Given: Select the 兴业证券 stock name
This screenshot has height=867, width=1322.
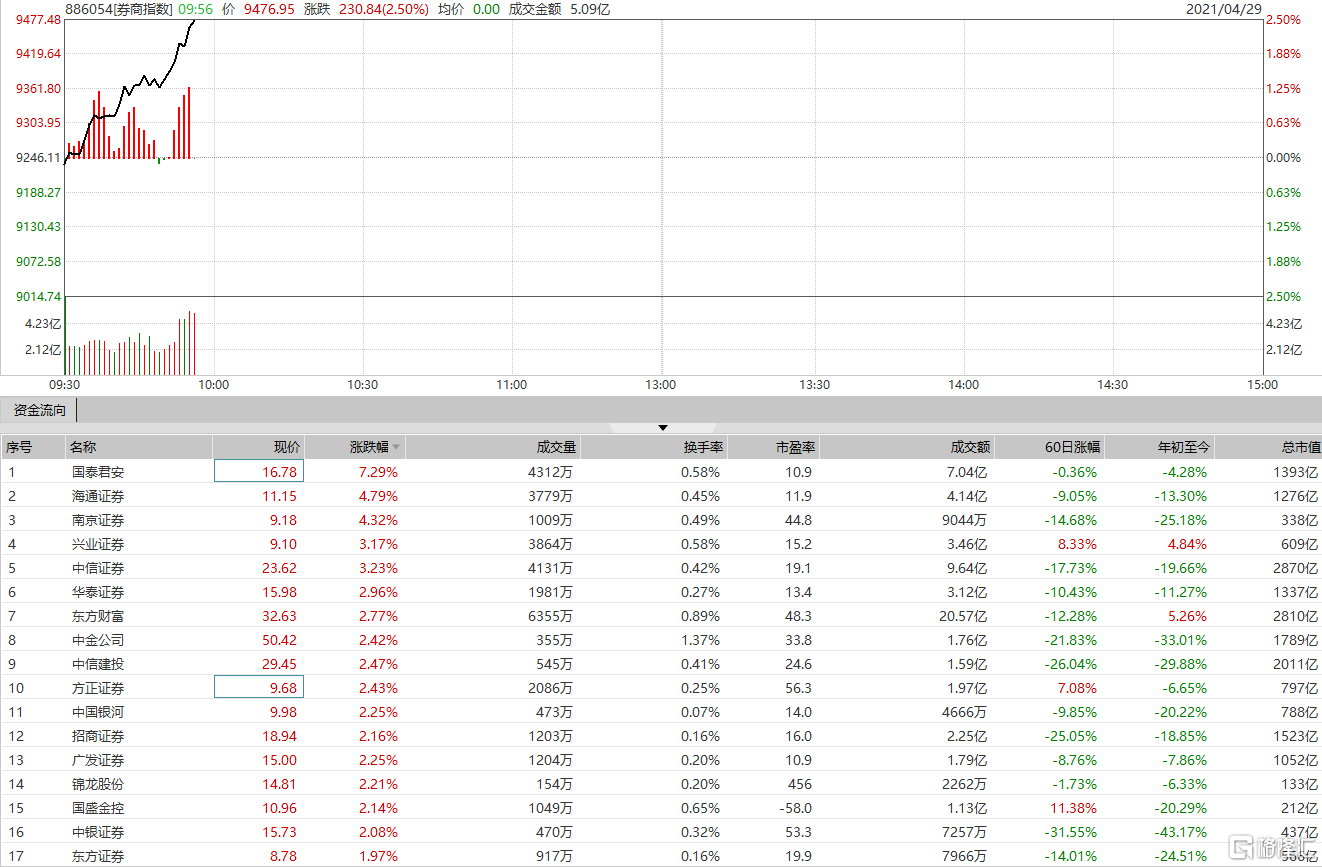Looking at the screenshot, I should pos(98,544).
